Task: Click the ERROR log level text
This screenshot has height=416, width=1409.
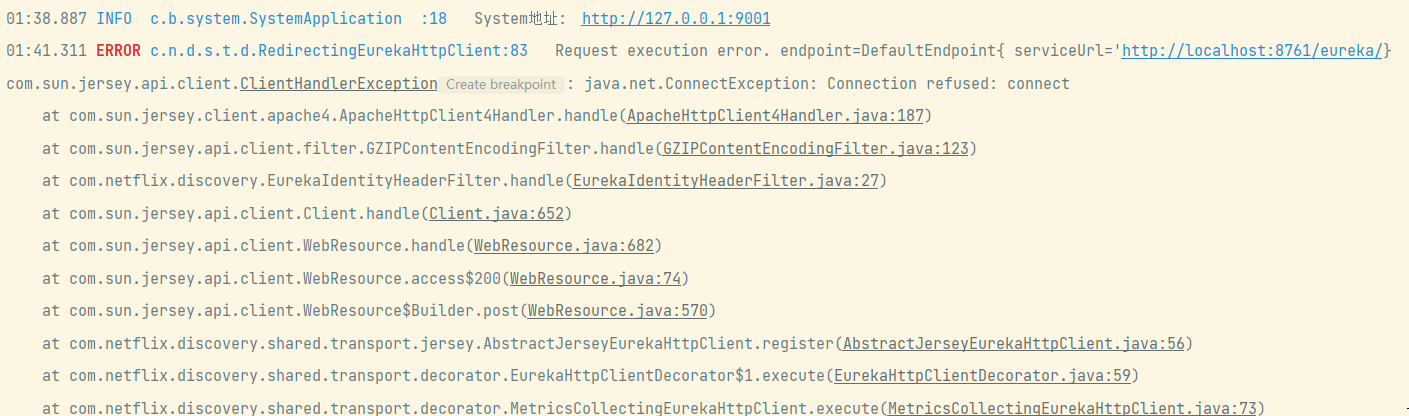Action: (x=118, y=51)
